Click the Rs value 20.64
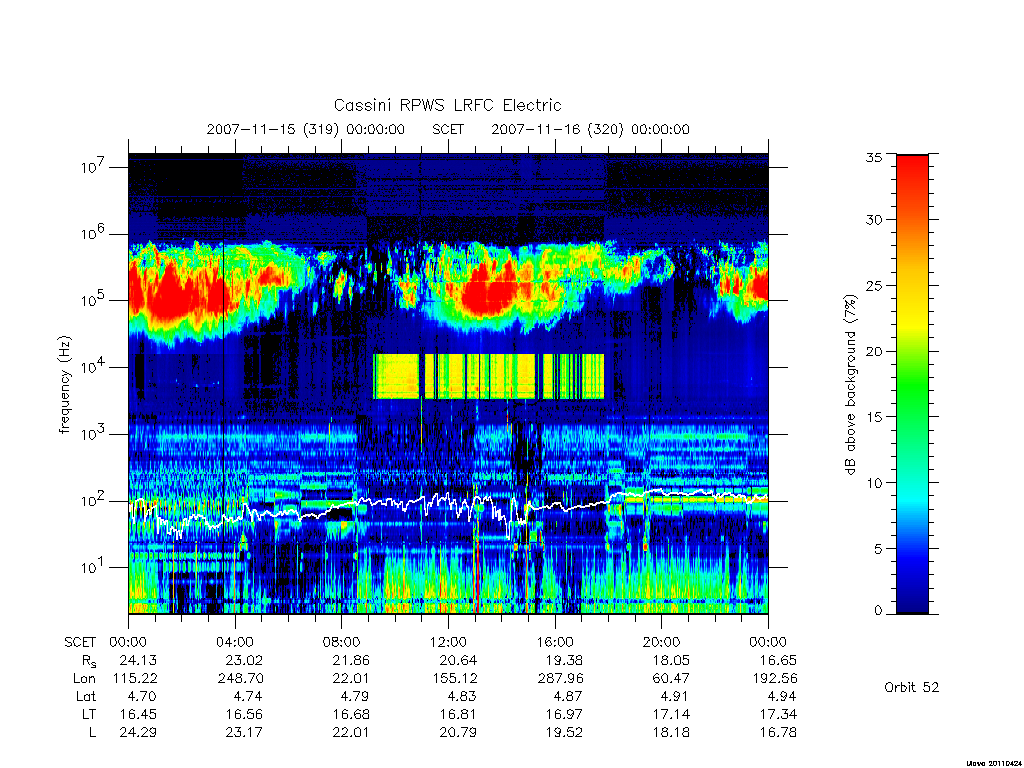This screenshot has height=768, width=1024. pos(458,660)
